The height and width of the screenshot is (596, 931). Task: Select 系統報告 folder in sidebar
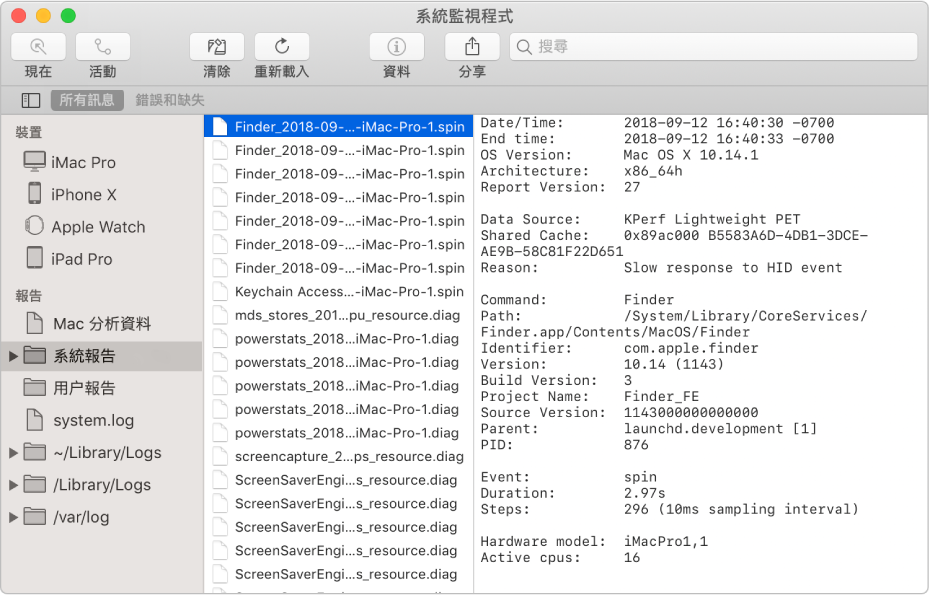click(102, 356)
